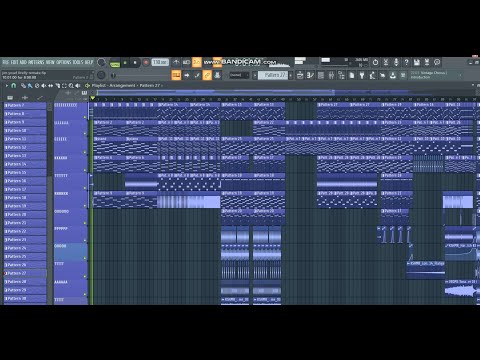480x360 pixels.
Task: Open the channel rack icon
Action: (321, 76)
